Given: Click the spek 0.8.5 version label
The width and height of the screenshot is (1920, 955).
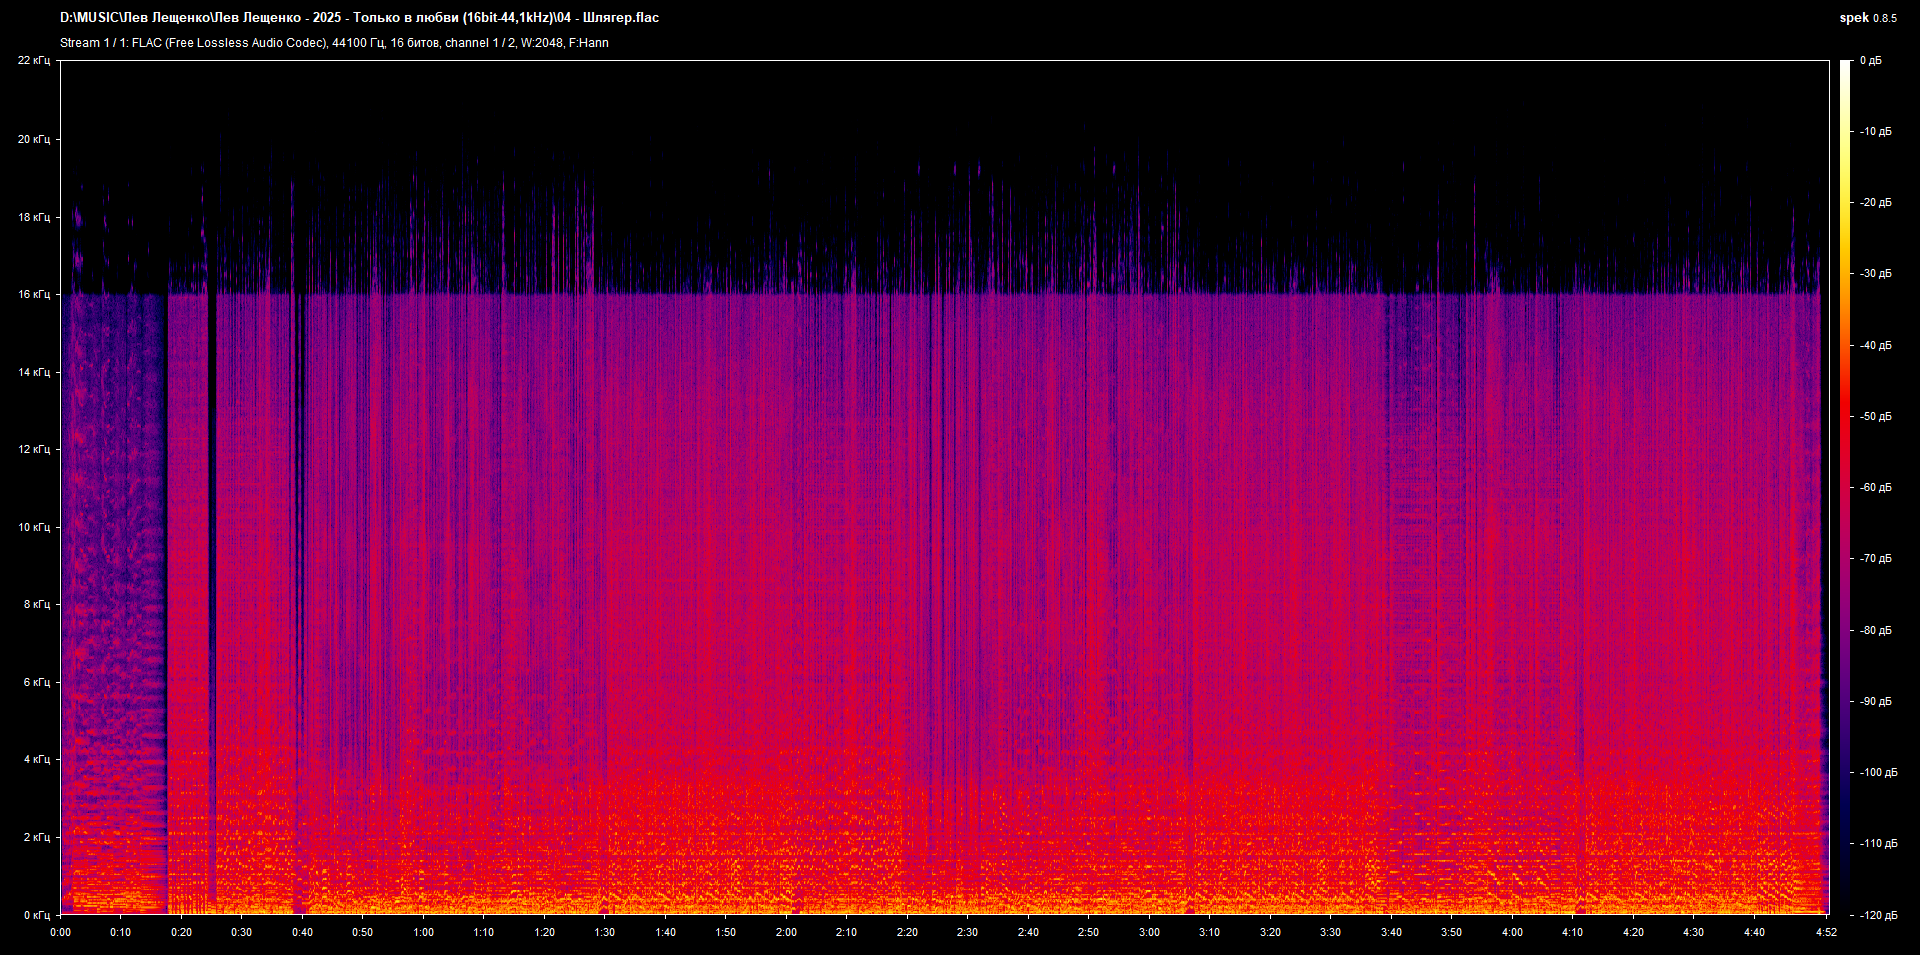Looking at the screenshot, I should click(x=1867, y=18).
